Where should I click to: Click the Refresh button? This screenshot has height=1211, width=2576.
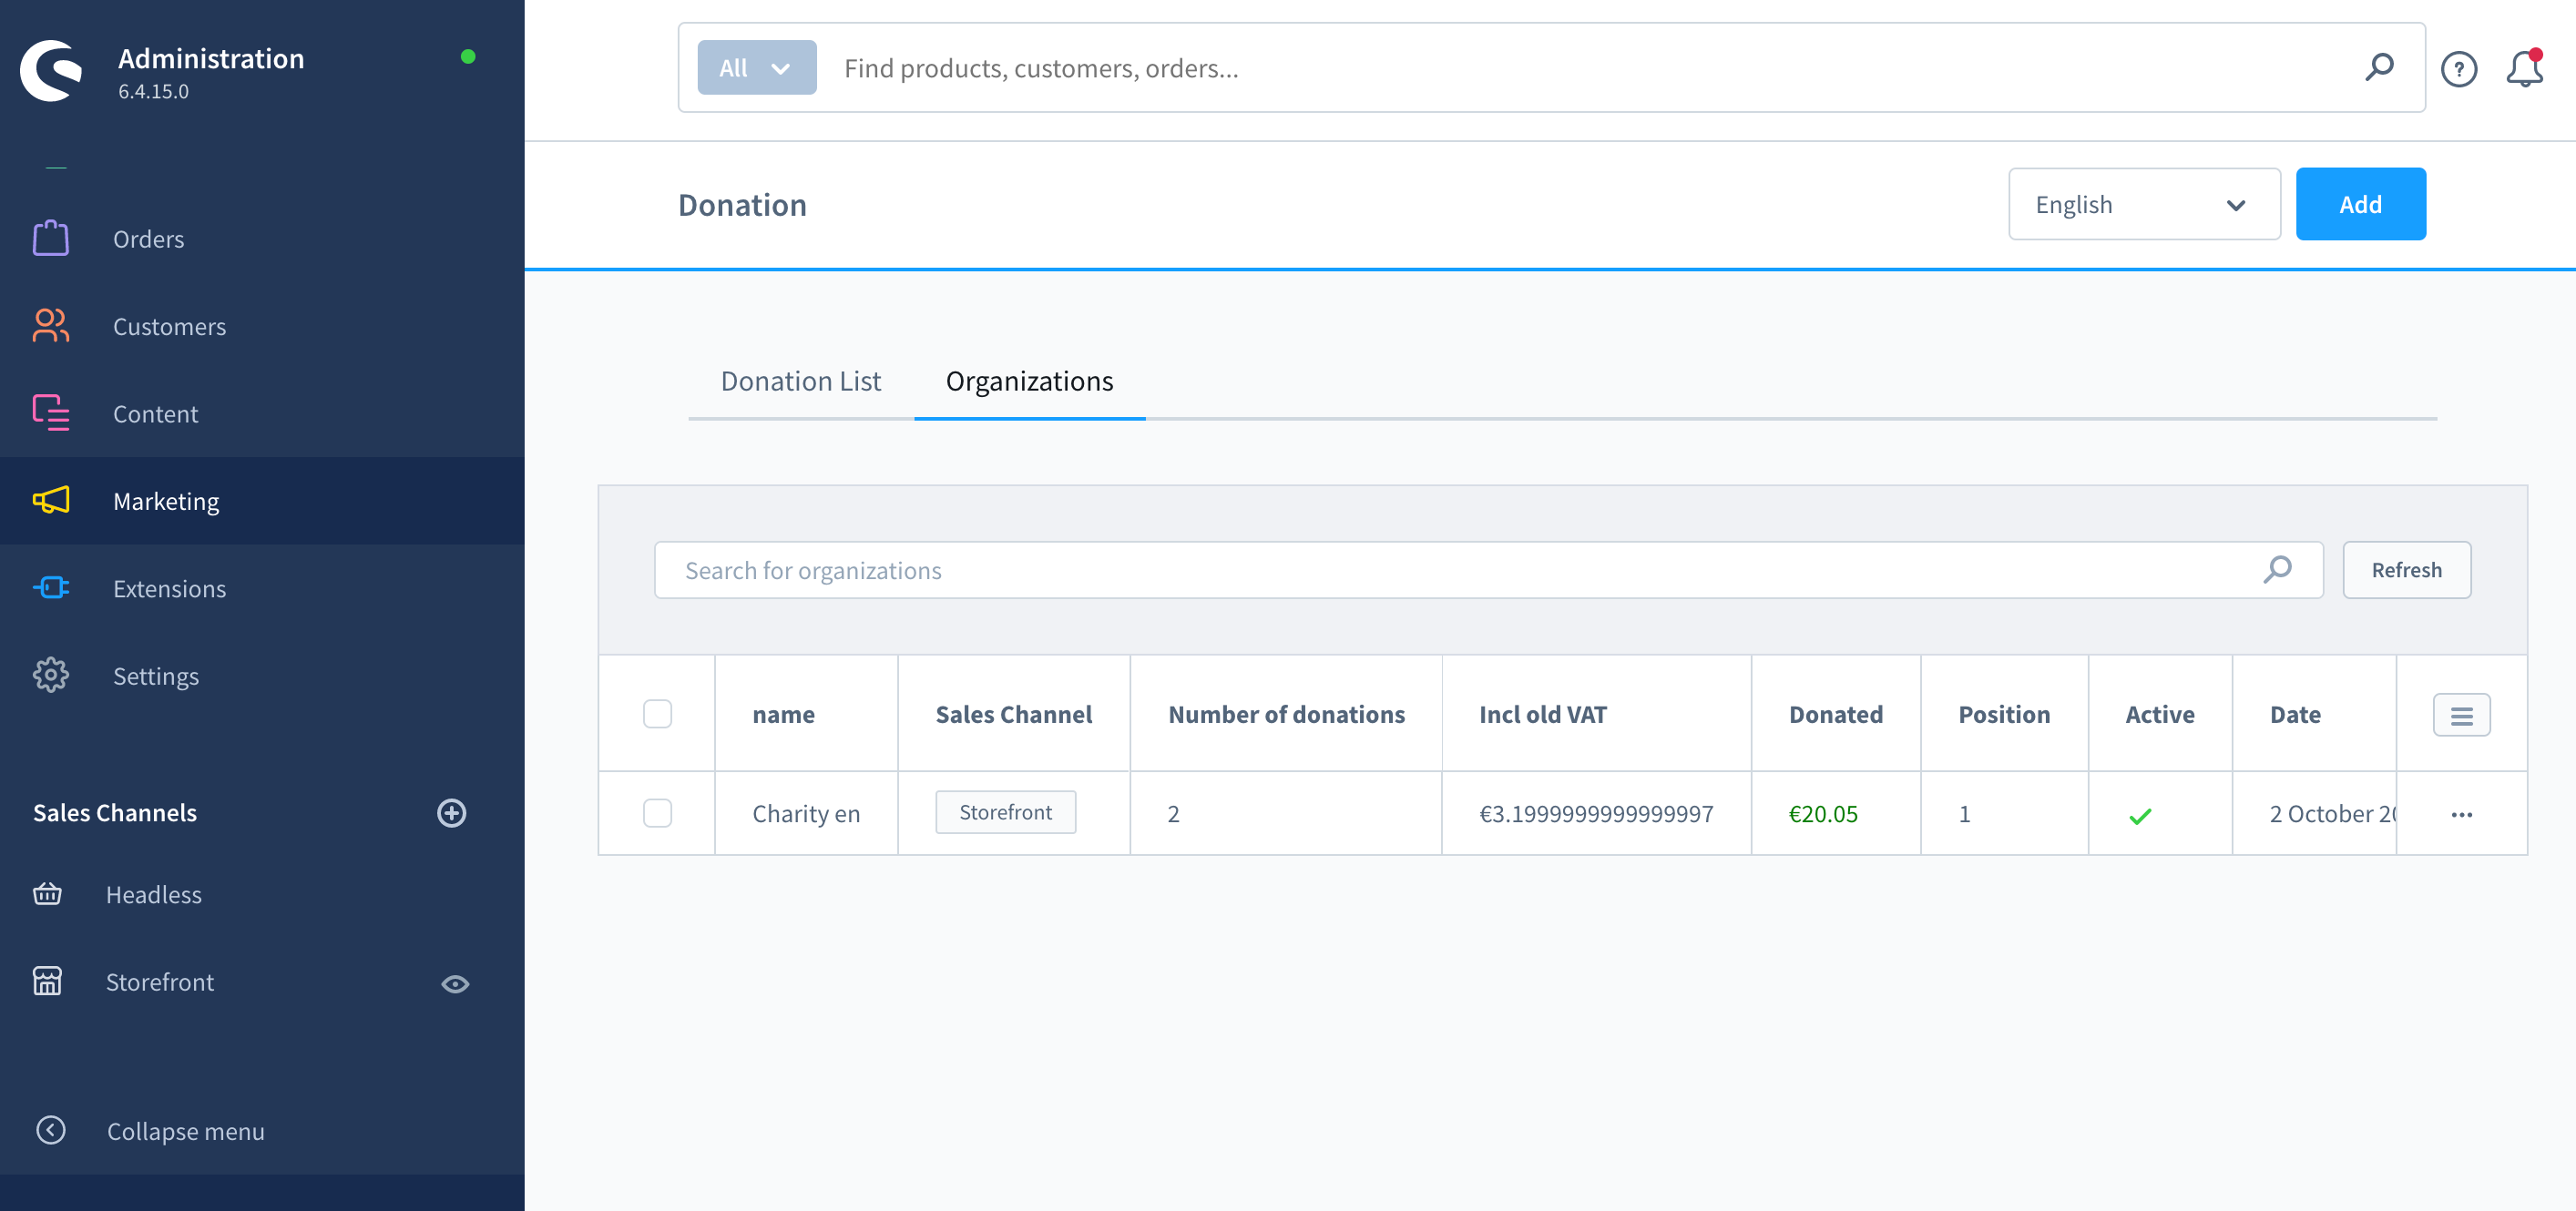(x=2406, y=570)
